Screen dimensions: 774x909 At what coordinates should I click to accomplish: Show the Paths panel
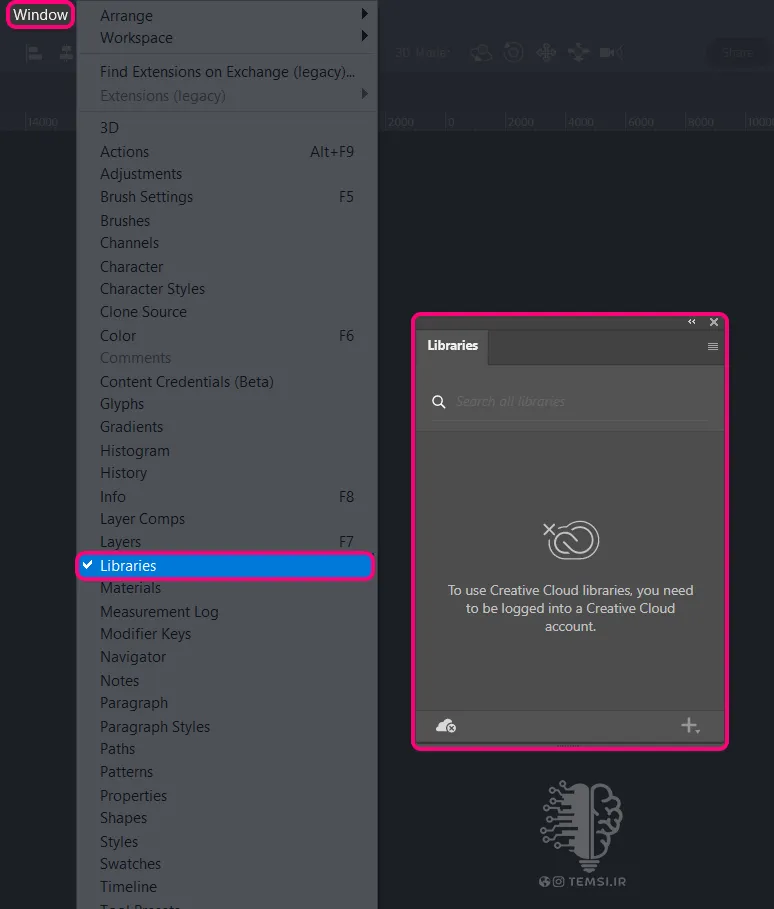[227, 748]
